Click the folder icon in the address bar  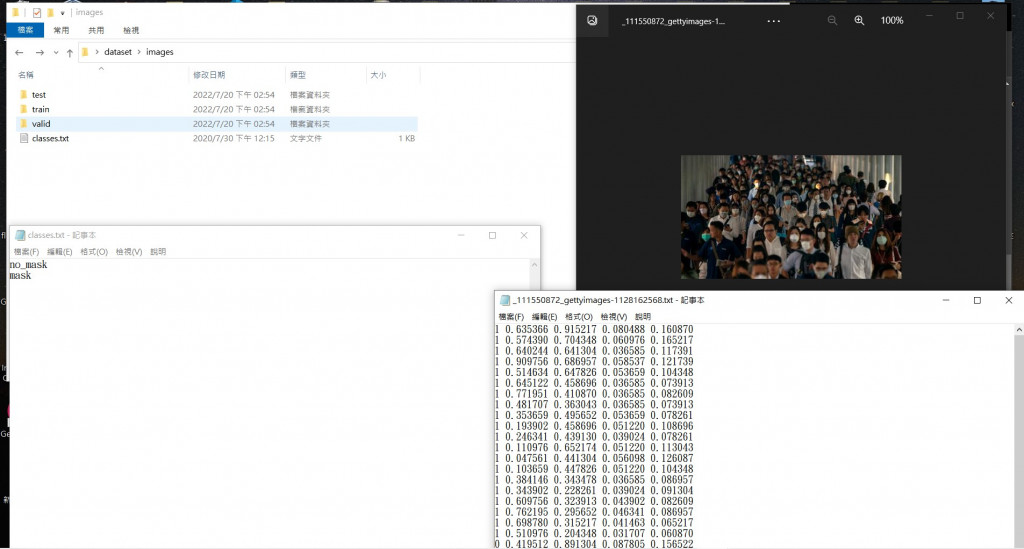(x=85, y=52)
